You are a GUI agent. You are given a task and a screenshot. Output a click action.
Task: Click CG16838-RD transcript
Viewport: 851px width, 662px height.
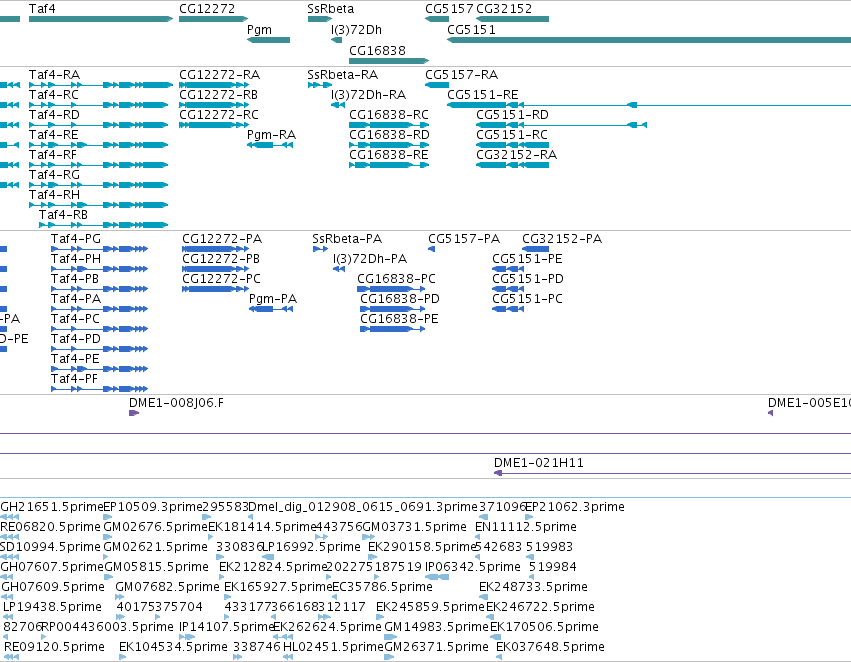click(x=389, y=145)
